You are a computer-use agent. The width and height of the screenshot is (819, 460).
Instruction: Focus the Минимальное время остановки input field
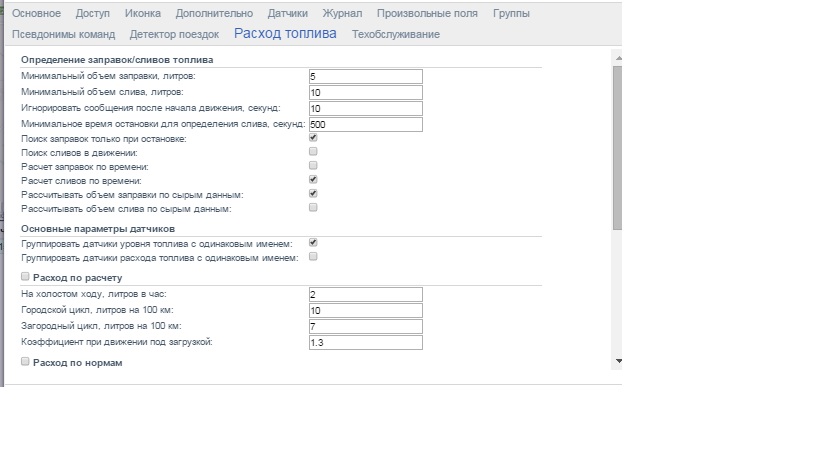pos(366,125)
